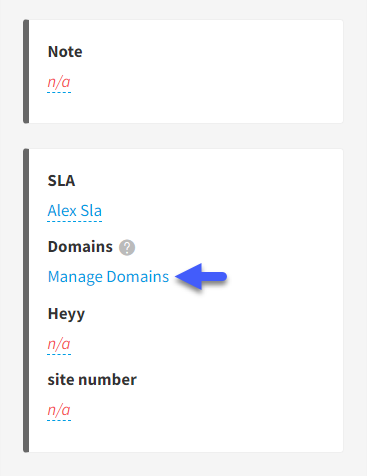Click the help question mark beside Domains
The image size is (367, 476).
click(127, 248)
